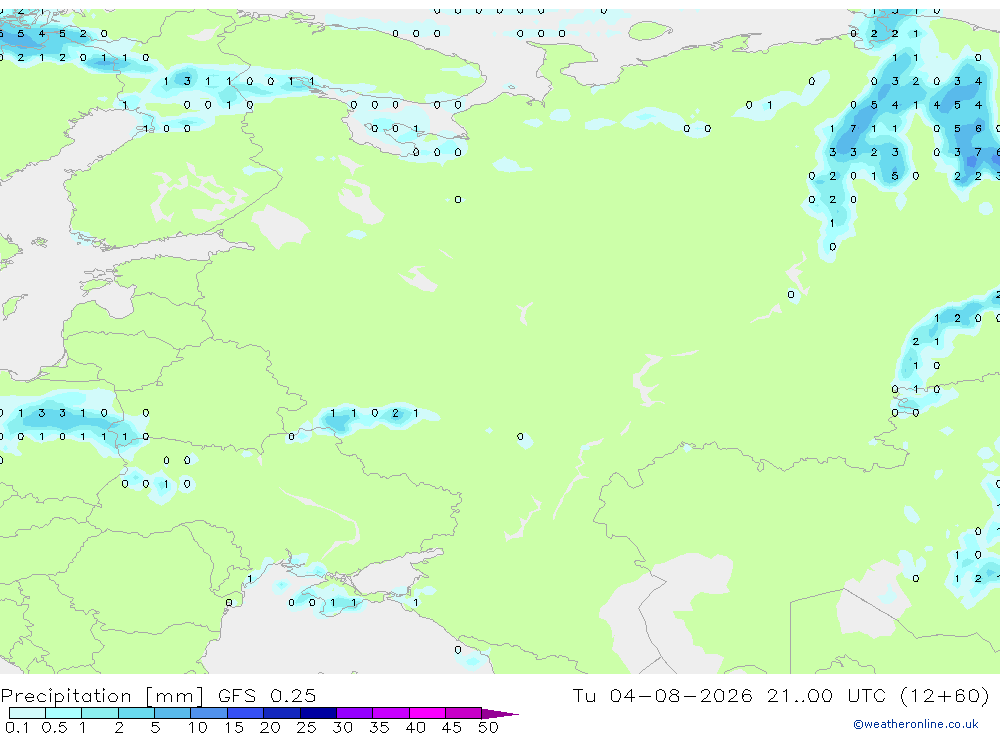
Task: Click the "GFS 0.25" model label
Action: pyautogui.click(x=267, y=695)
